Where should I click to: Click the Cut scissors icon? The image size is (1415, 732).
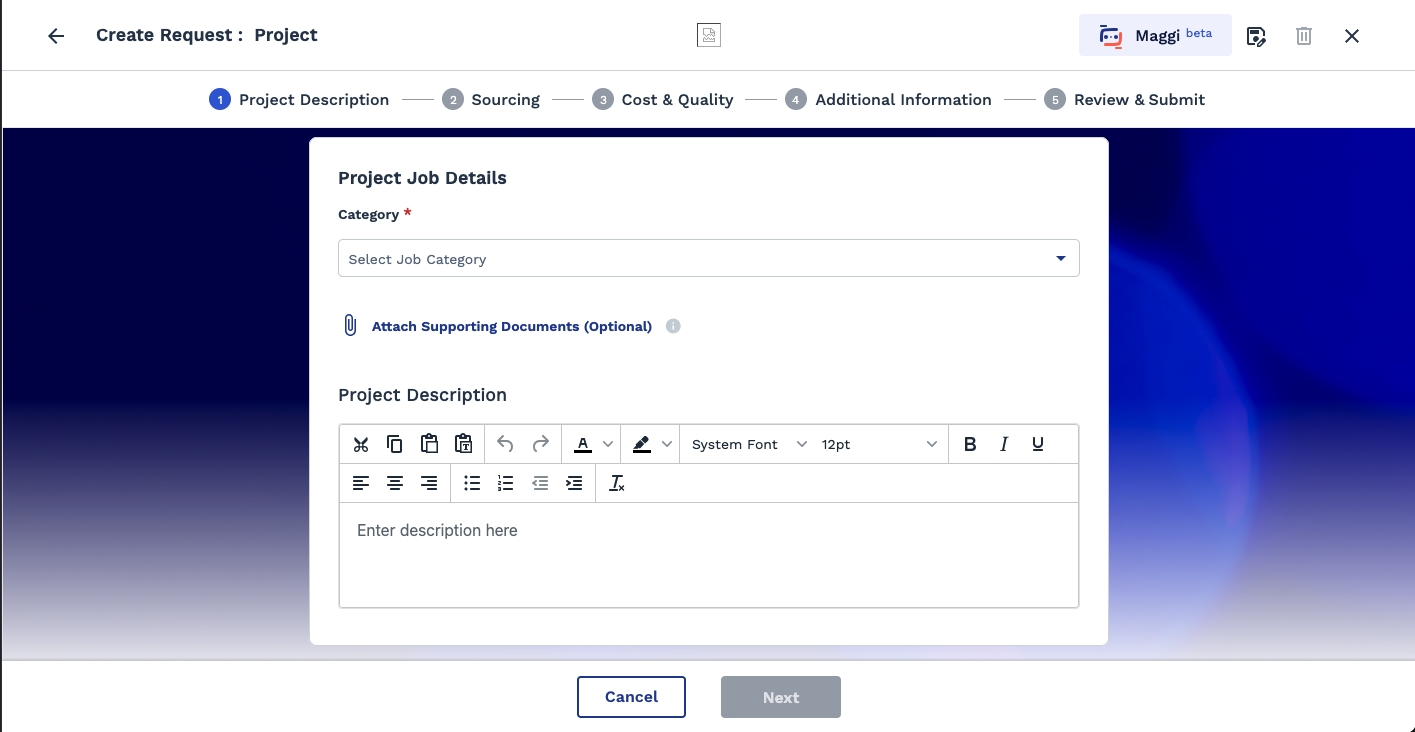[x=361, y=444]
